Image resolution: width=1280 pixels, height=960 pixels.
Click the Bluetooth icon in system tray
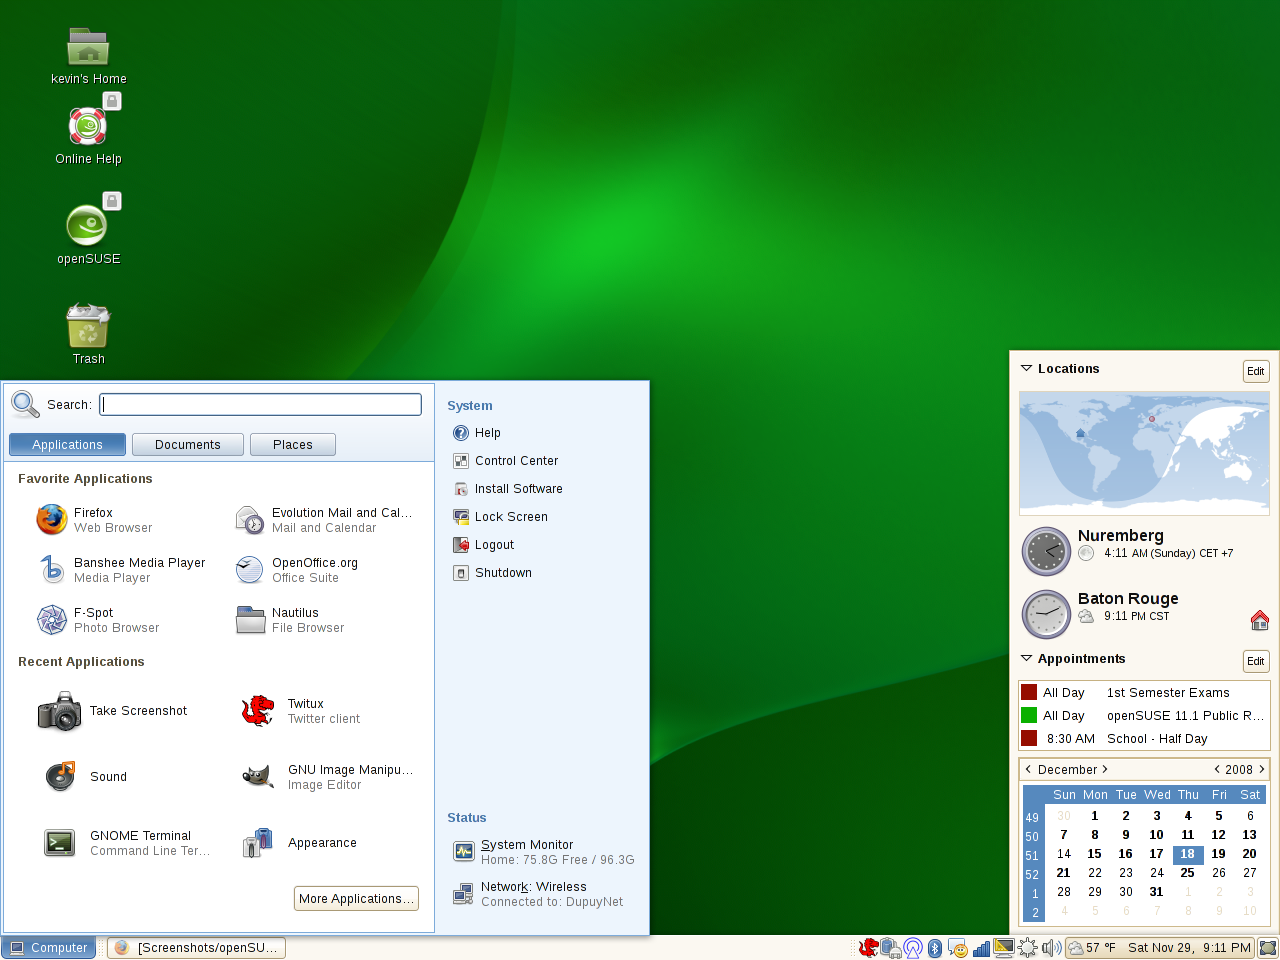coord(935,948)
